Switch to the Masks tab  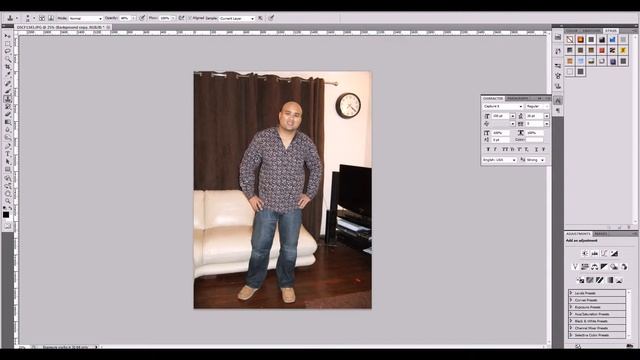[x=600, y=234]
